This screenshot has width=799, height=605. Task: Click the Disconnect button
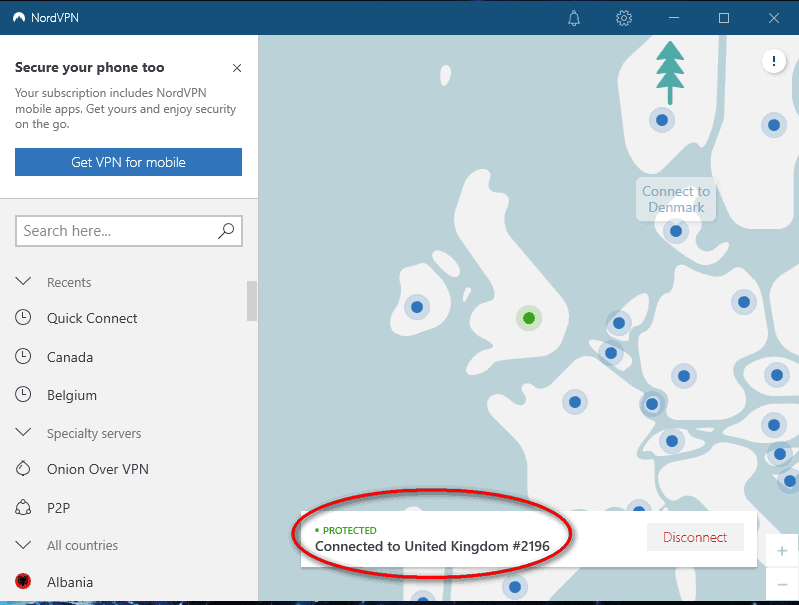(x=695, y=537)
